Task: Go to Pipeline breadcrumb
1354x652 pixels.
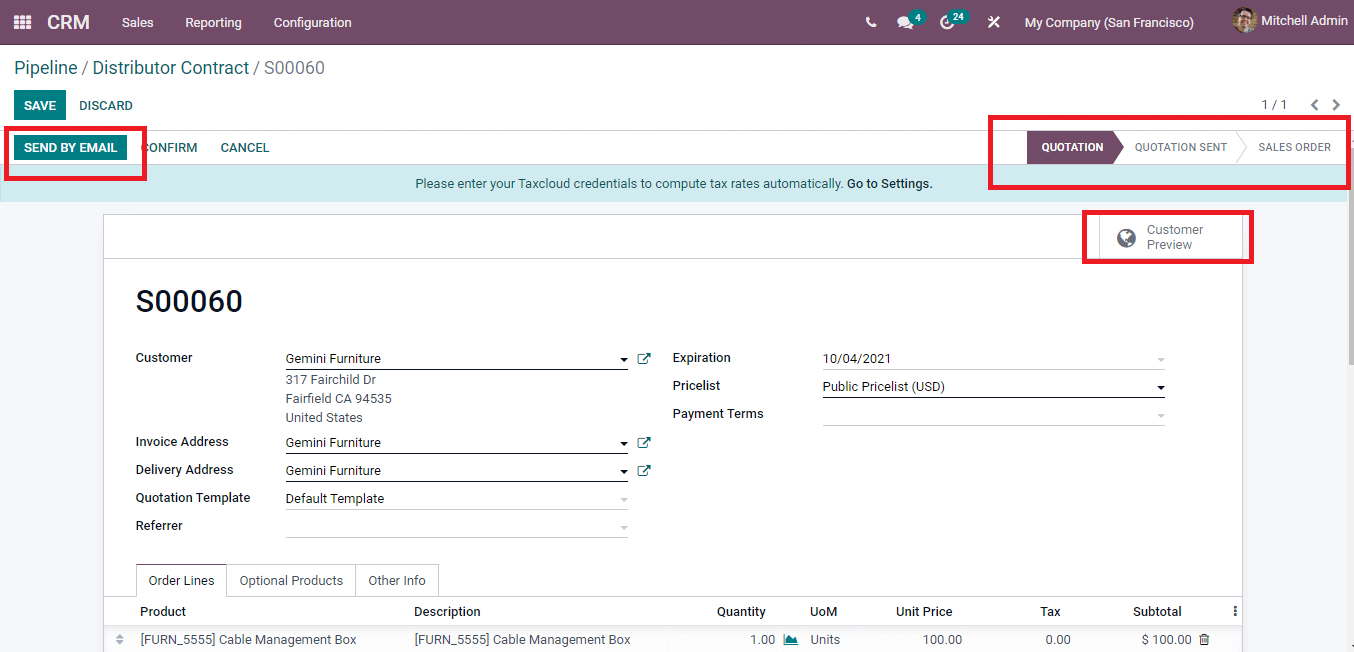Action: [x=46, y=68]
